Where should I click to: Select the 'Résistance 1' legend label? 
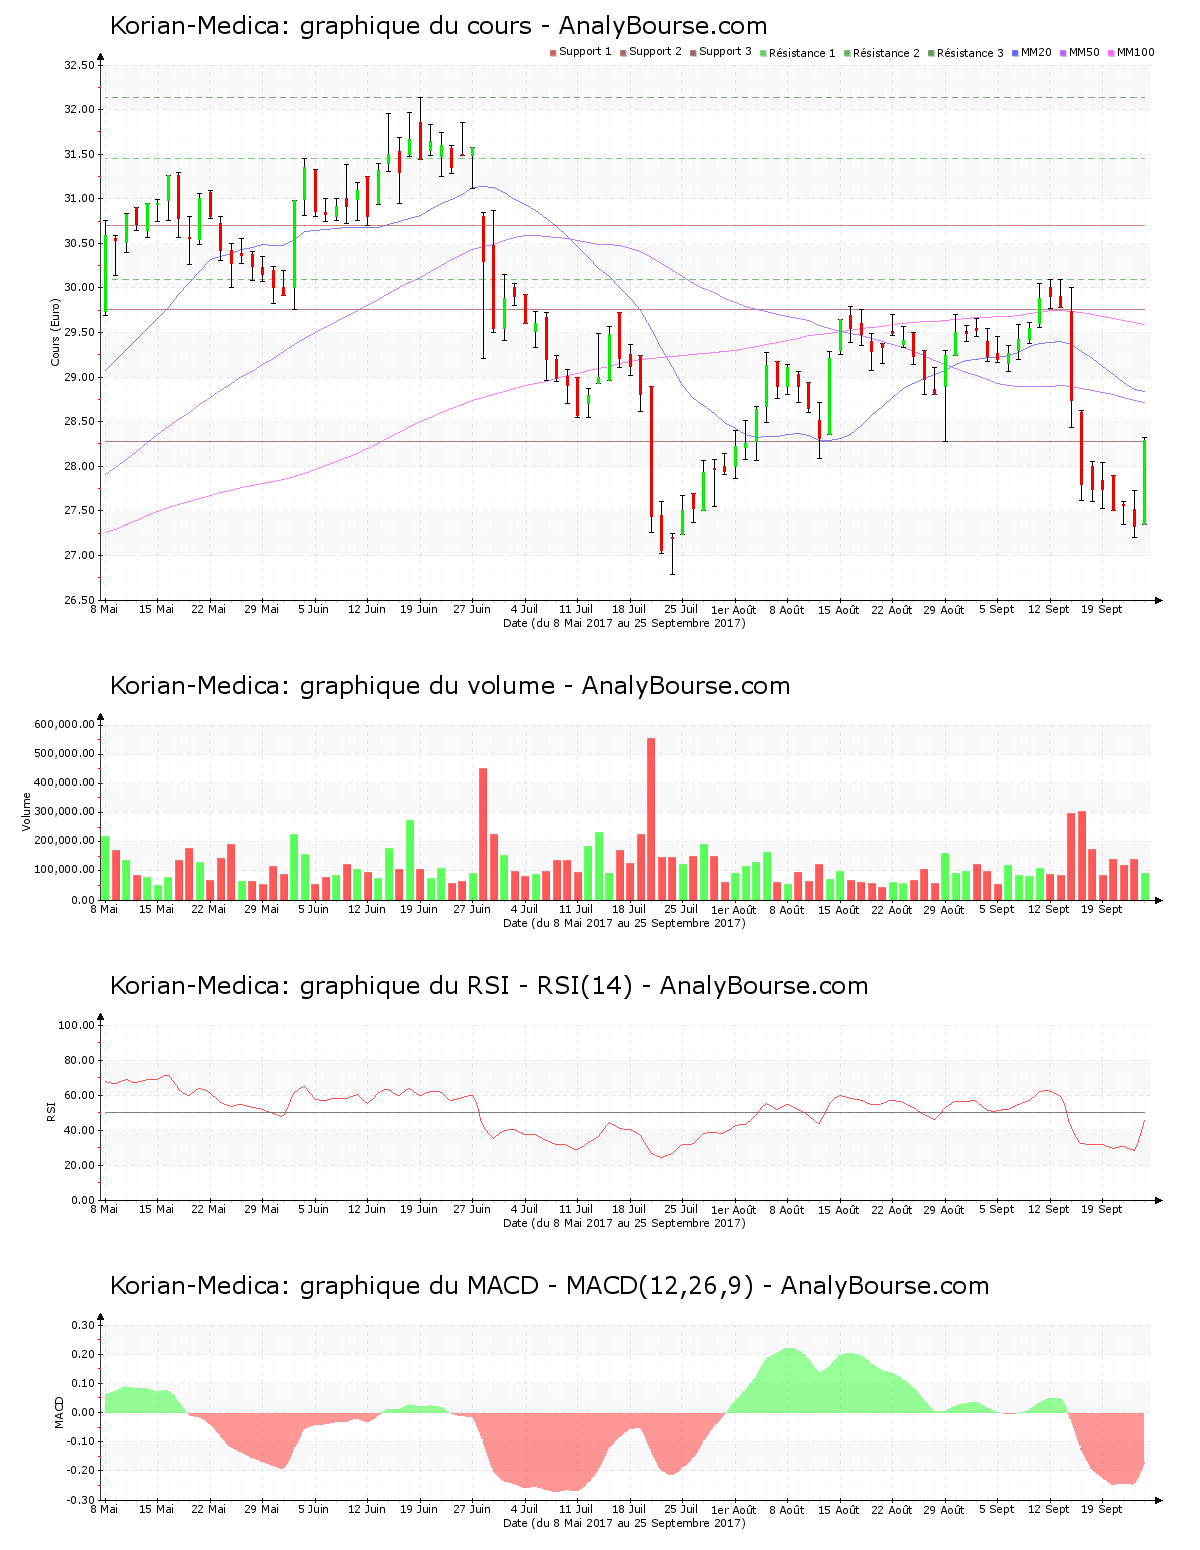click(x=802, y=53)
